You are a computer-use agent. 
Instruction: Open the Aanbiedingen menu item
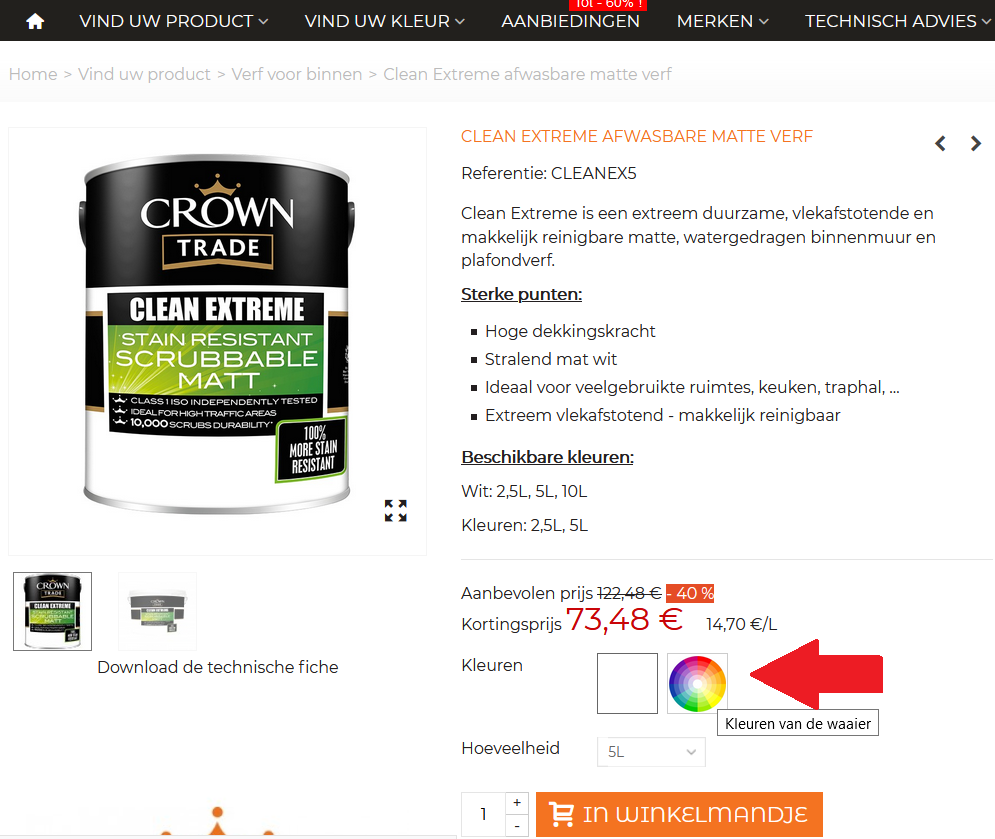click(570, 22)
